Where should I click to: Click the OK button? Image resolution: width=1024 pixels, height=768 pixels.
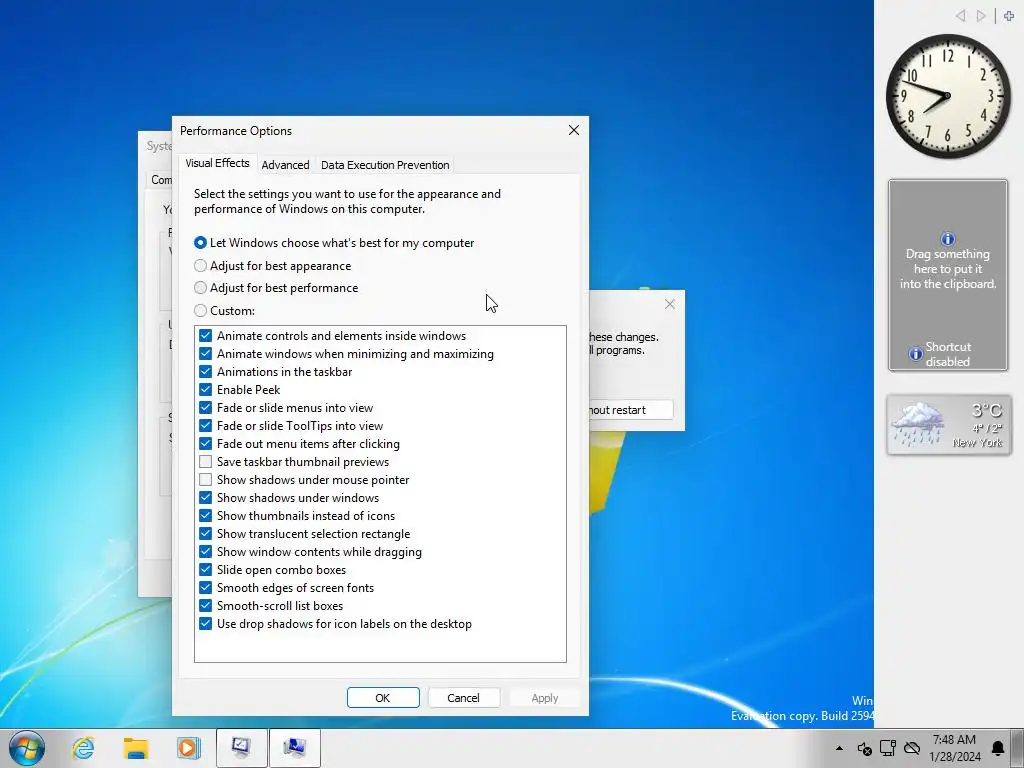click(383, 697)
